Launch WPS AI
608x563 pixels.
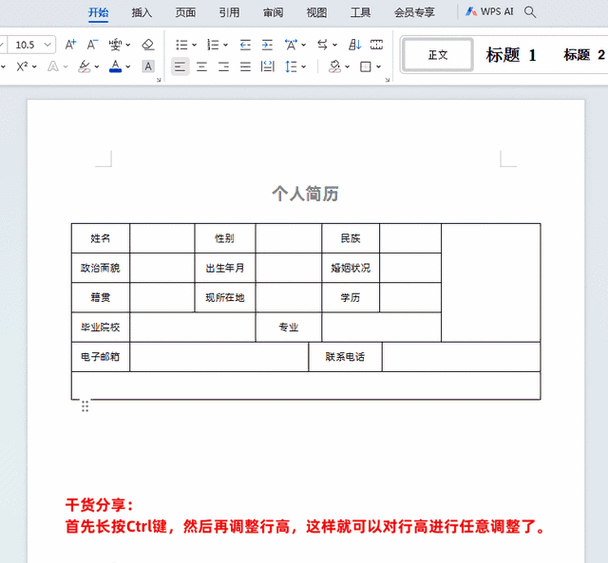(x=489, y=12)
